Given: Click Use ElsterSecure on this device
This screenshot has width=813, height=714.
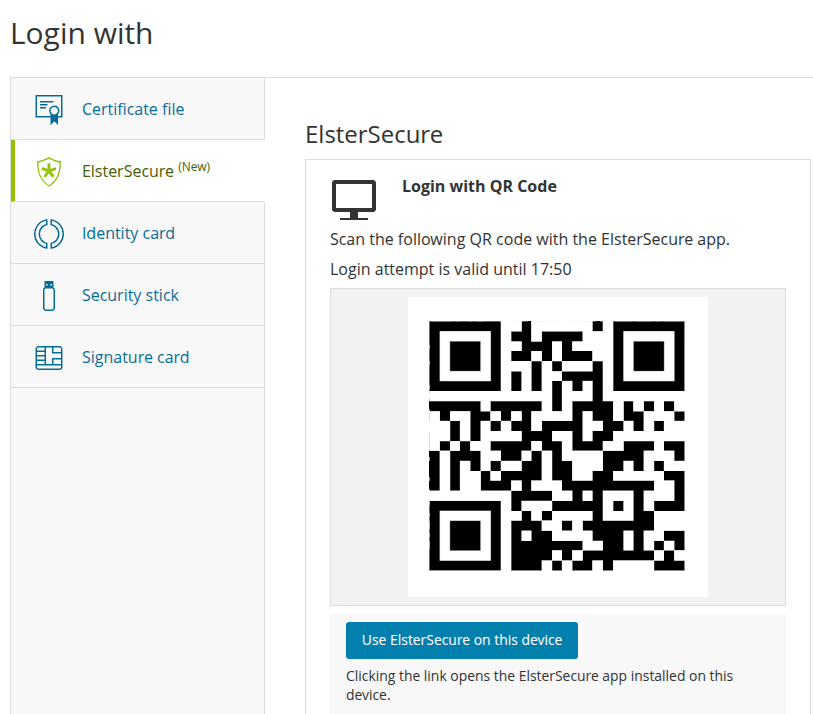Looking at the screenshot, I should click(x=461, y=640).
